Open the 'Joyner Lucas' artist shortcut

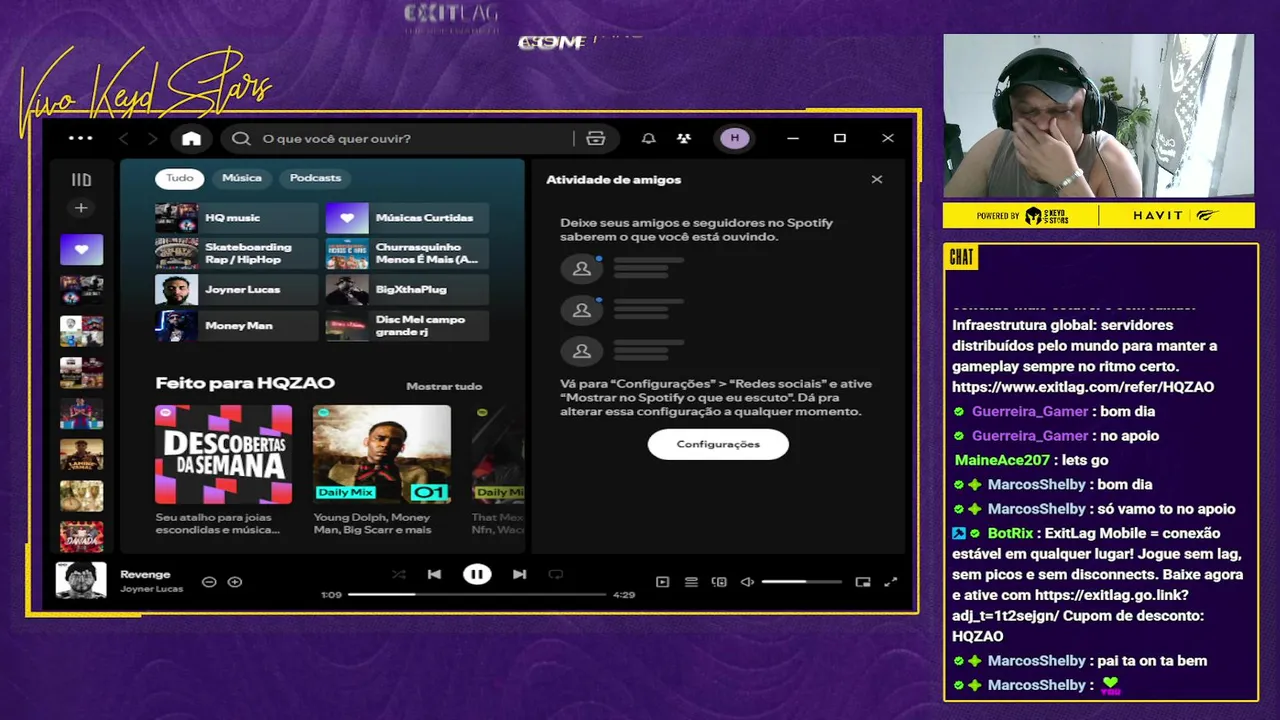click(x=237, y=290)
